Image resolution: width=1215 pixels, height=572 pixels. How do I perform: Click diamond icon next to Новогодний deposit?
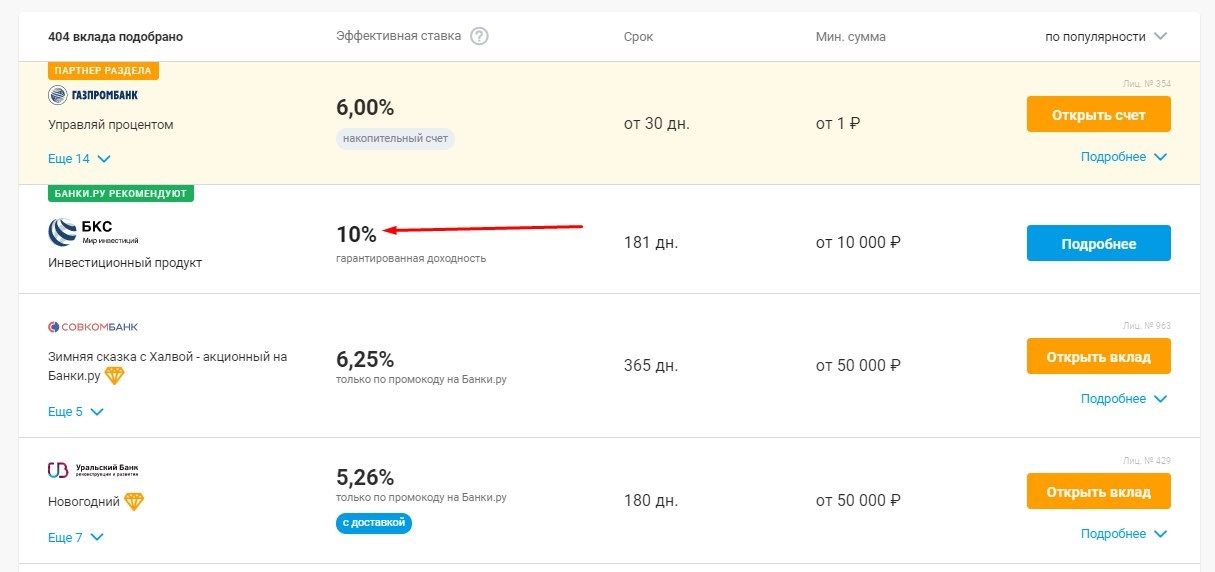click(133, 501)
